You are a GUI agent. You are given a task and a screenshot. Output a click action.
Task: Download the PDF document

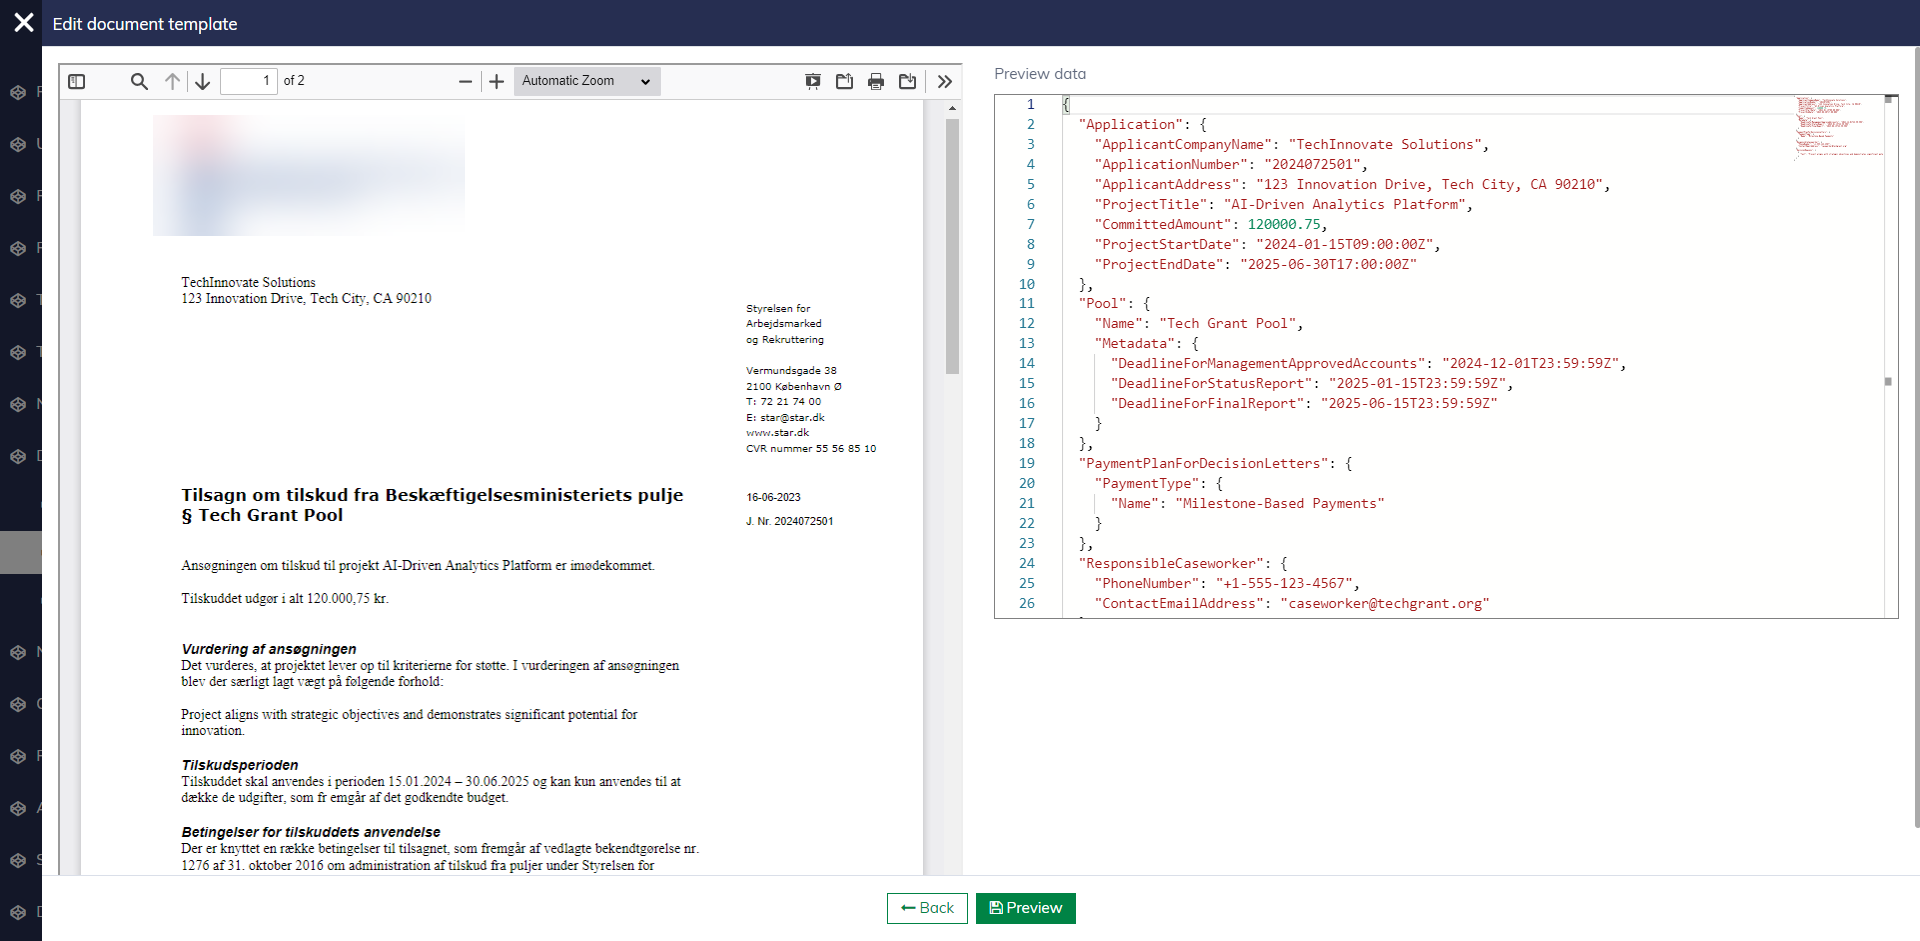coord(908,81)
